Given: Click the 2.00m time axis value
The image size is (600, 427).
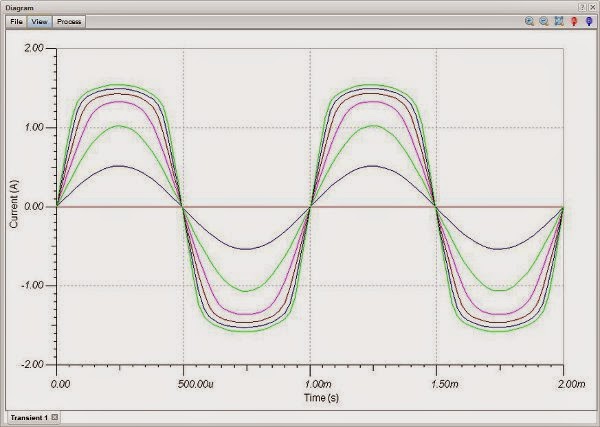Looking at the screenshot, I should coord(572,384).
